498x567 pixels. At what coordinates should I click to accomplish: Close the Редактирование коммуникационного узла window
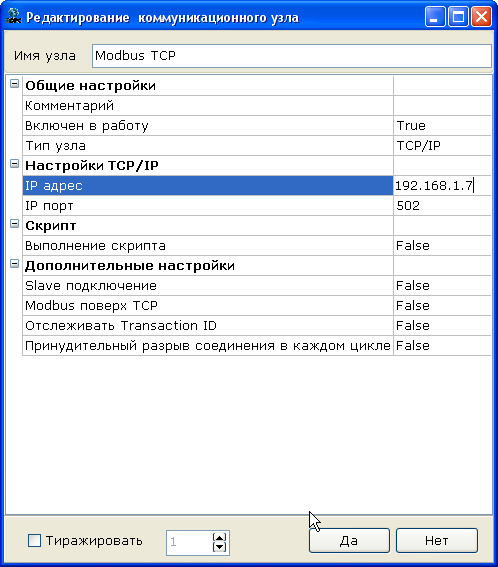(481, 17)
